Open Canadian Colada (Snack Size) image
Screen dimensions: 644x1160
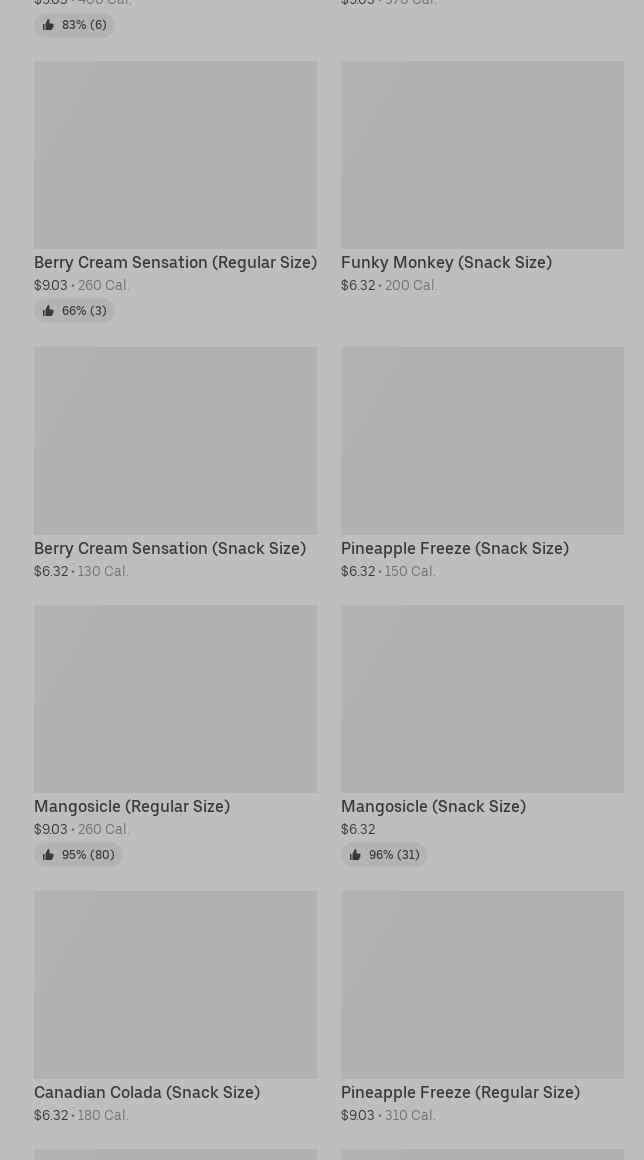coord(175,985)
